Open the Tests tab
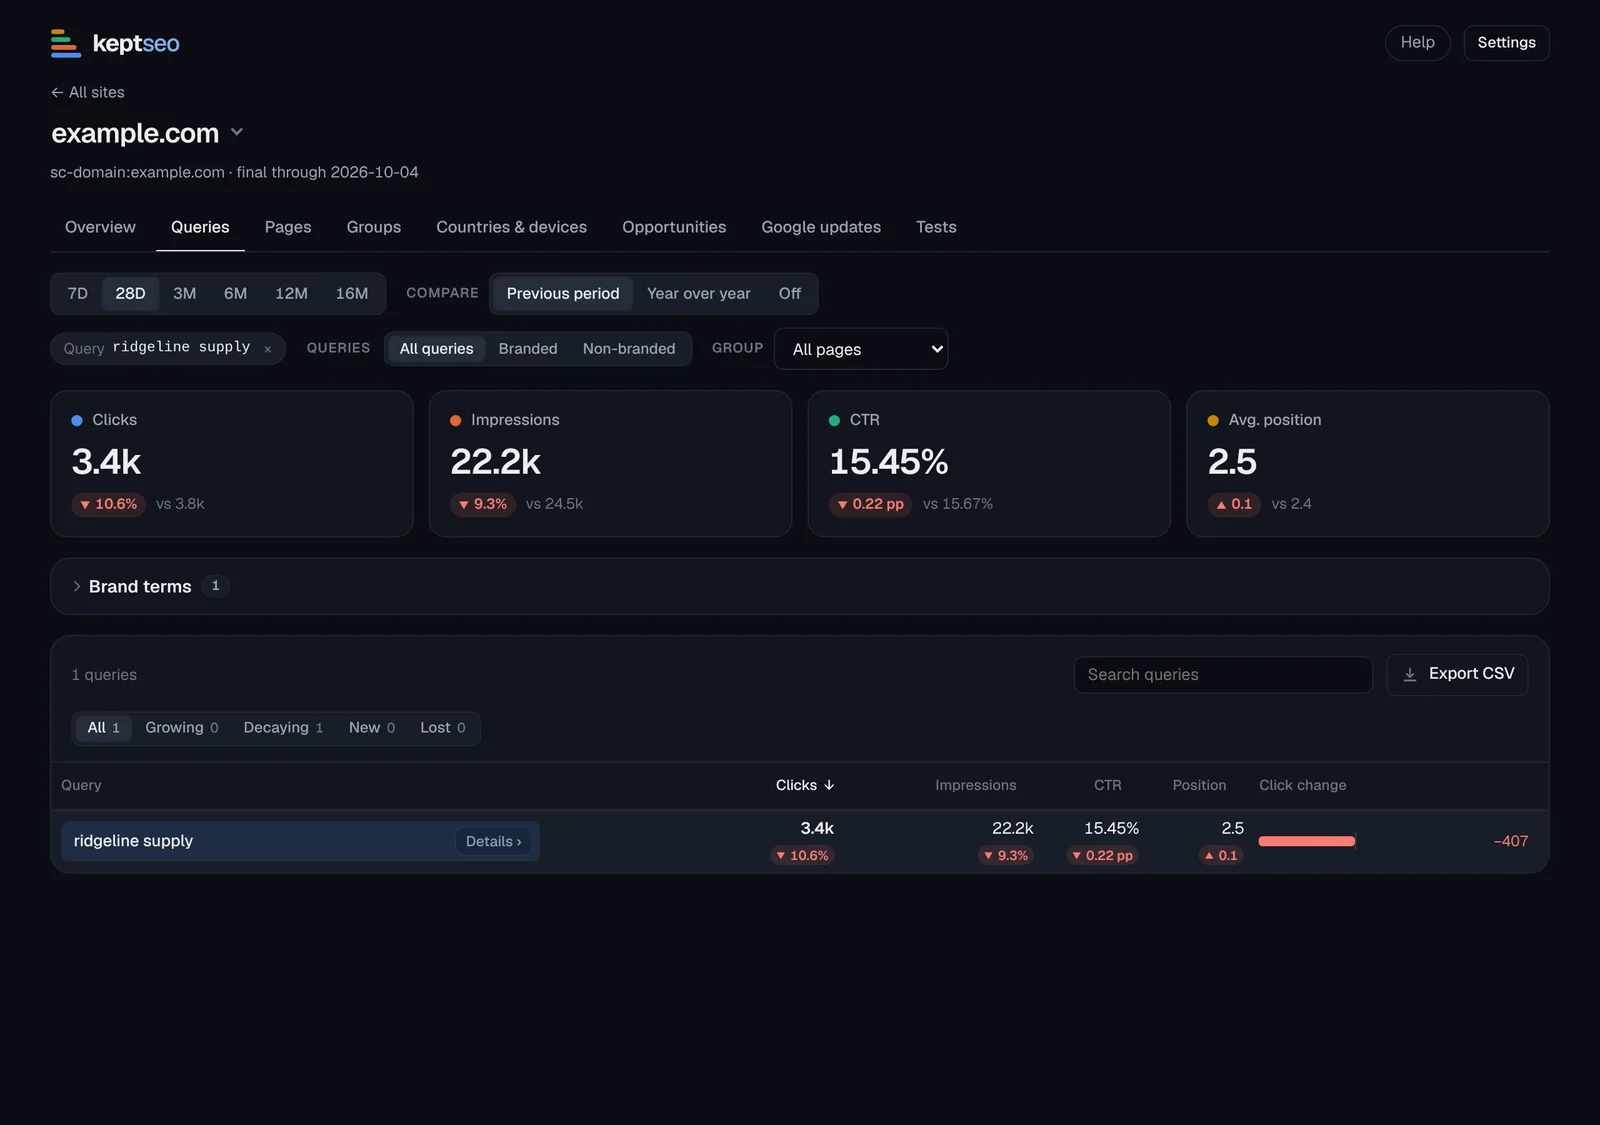This screenshot has width=1600, height=1125. tap(936, 227)
